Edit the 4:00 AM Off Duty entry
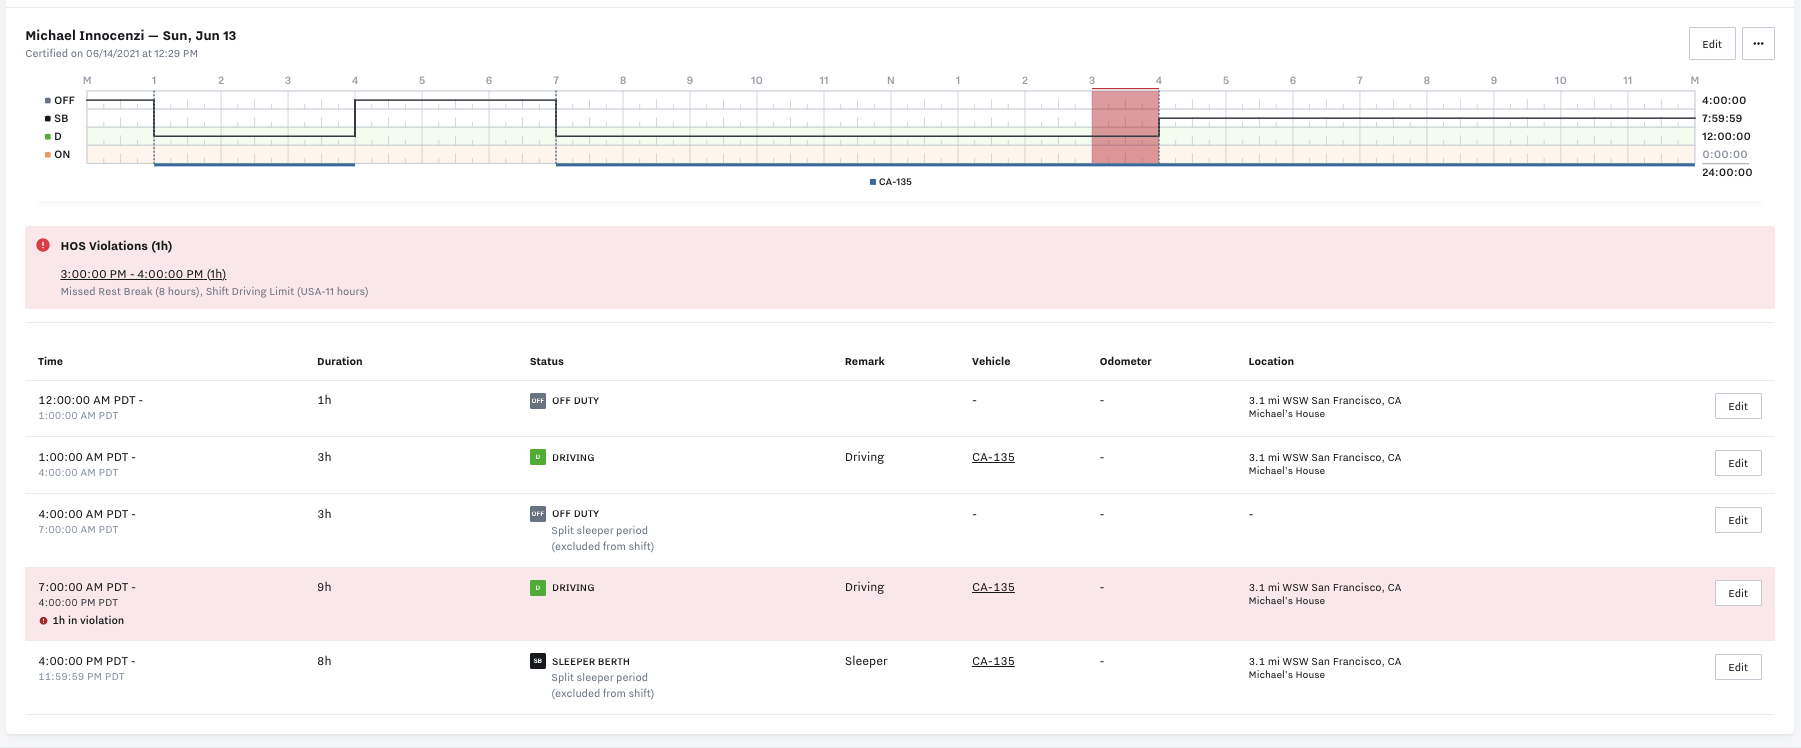The image size is (1801, 748). [1737, 520]
